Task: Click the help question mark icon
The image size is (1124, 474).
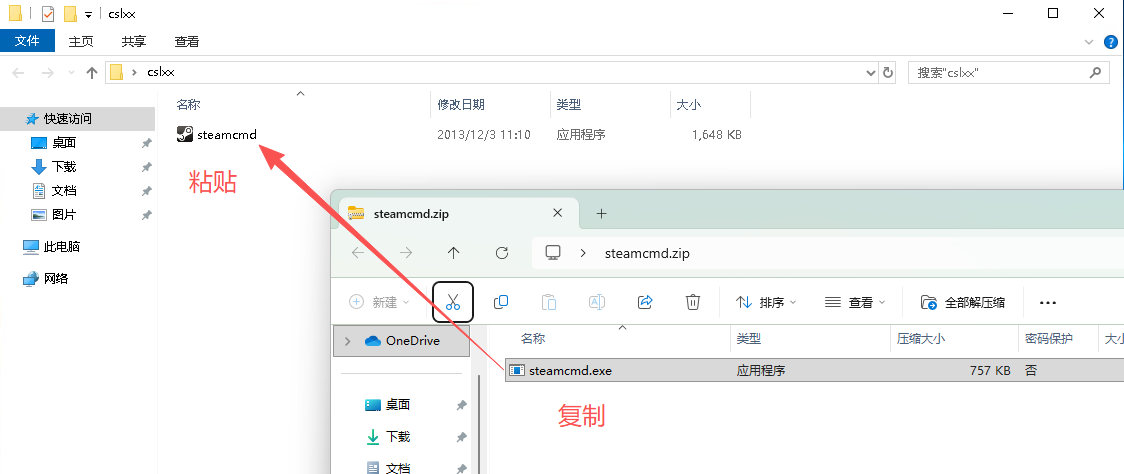Action: tap(1110, 42)
